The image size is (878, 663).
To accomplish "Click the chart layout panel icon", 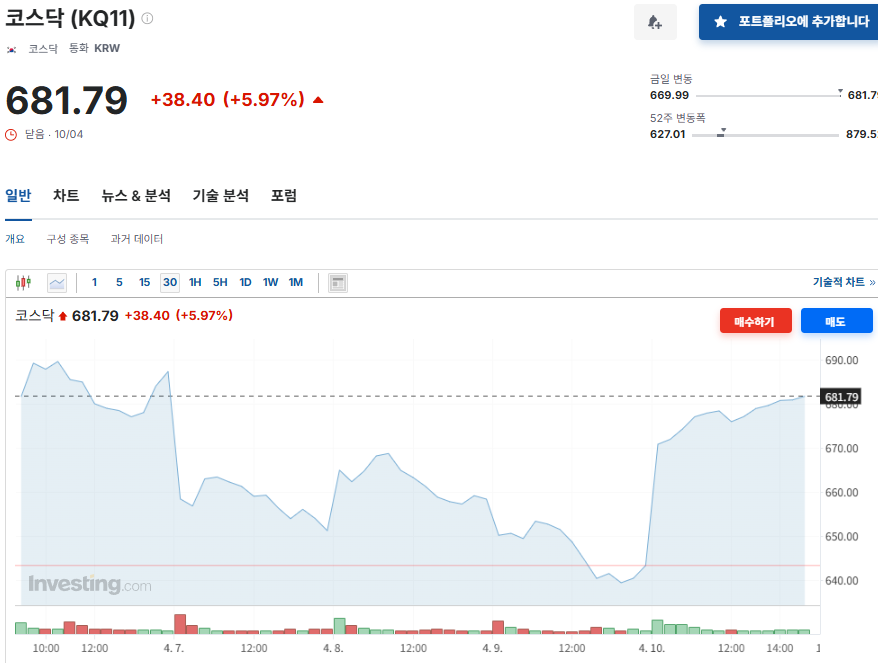I will (338, 283).
